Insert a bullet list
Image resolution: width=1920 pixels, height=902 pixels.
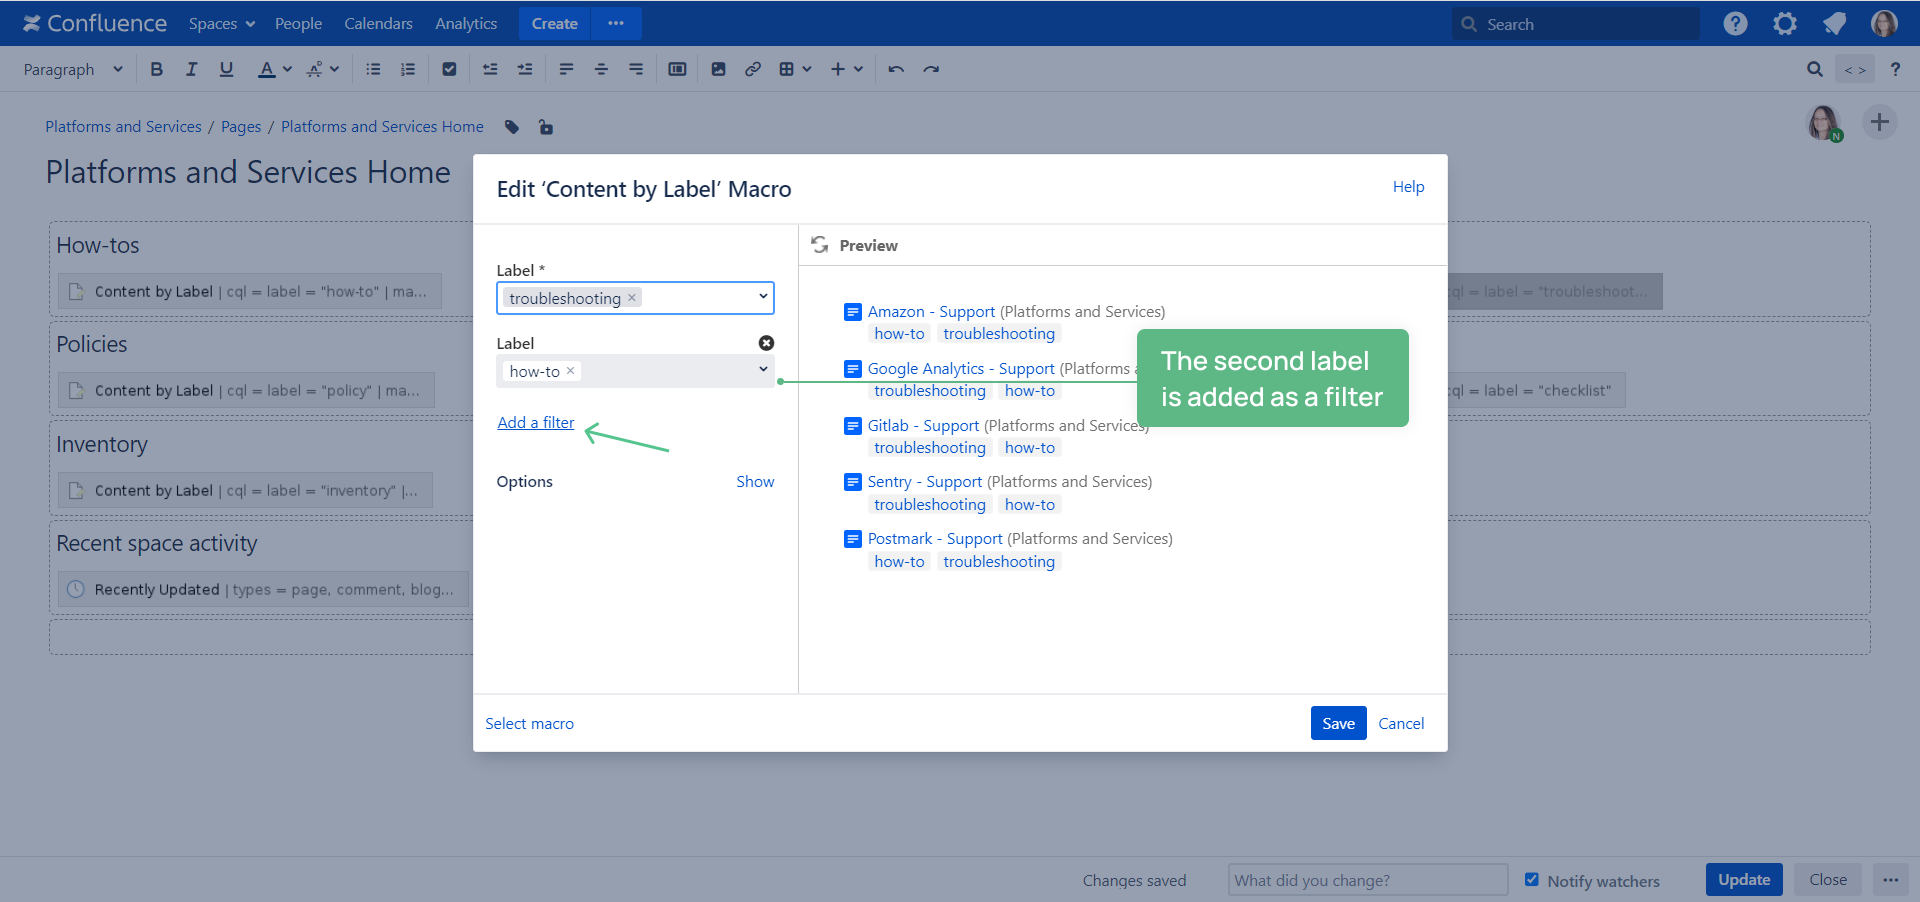373,69
